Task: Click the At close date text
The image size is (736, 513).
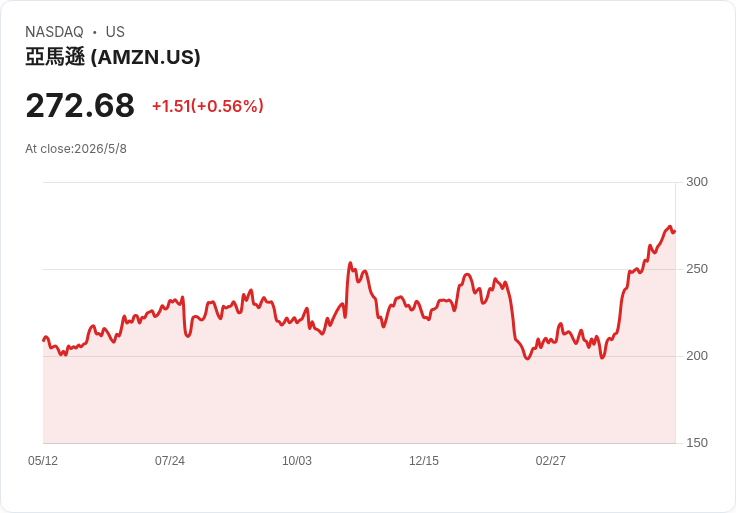Action: (76, 149)
